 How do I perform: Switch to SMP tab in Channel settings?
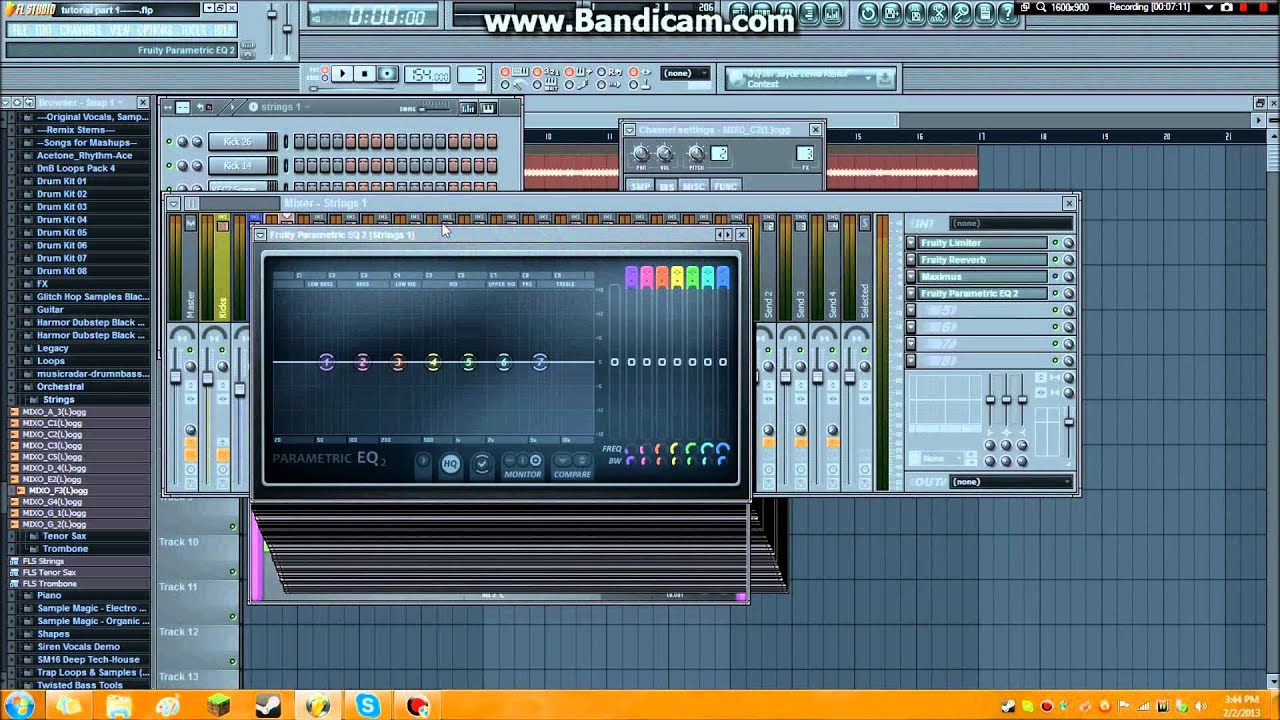[x=640, y=186]
